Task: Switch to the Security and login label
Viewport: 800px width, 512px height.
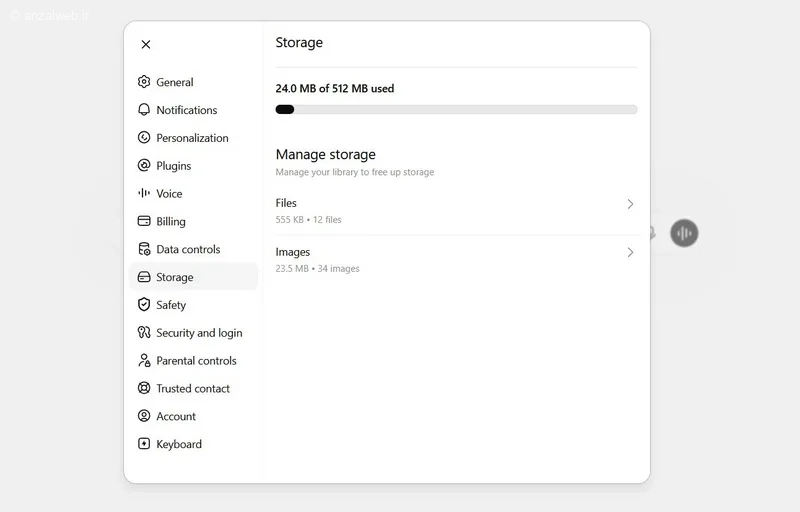Action: pyautogui.click(x=199, y=333)
